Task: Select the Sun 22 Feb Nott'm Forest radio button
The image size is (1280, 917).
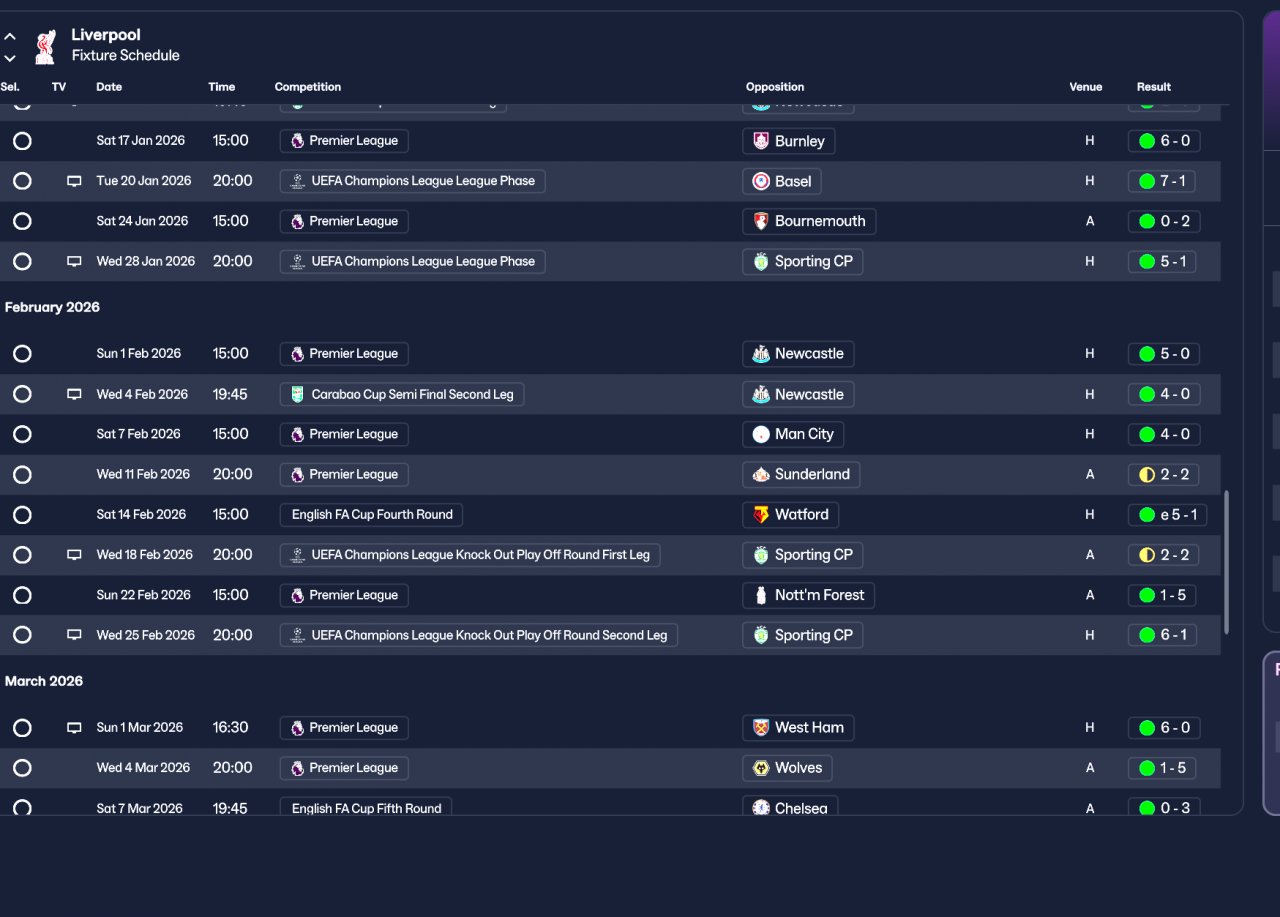Action: tap(22, 595)
